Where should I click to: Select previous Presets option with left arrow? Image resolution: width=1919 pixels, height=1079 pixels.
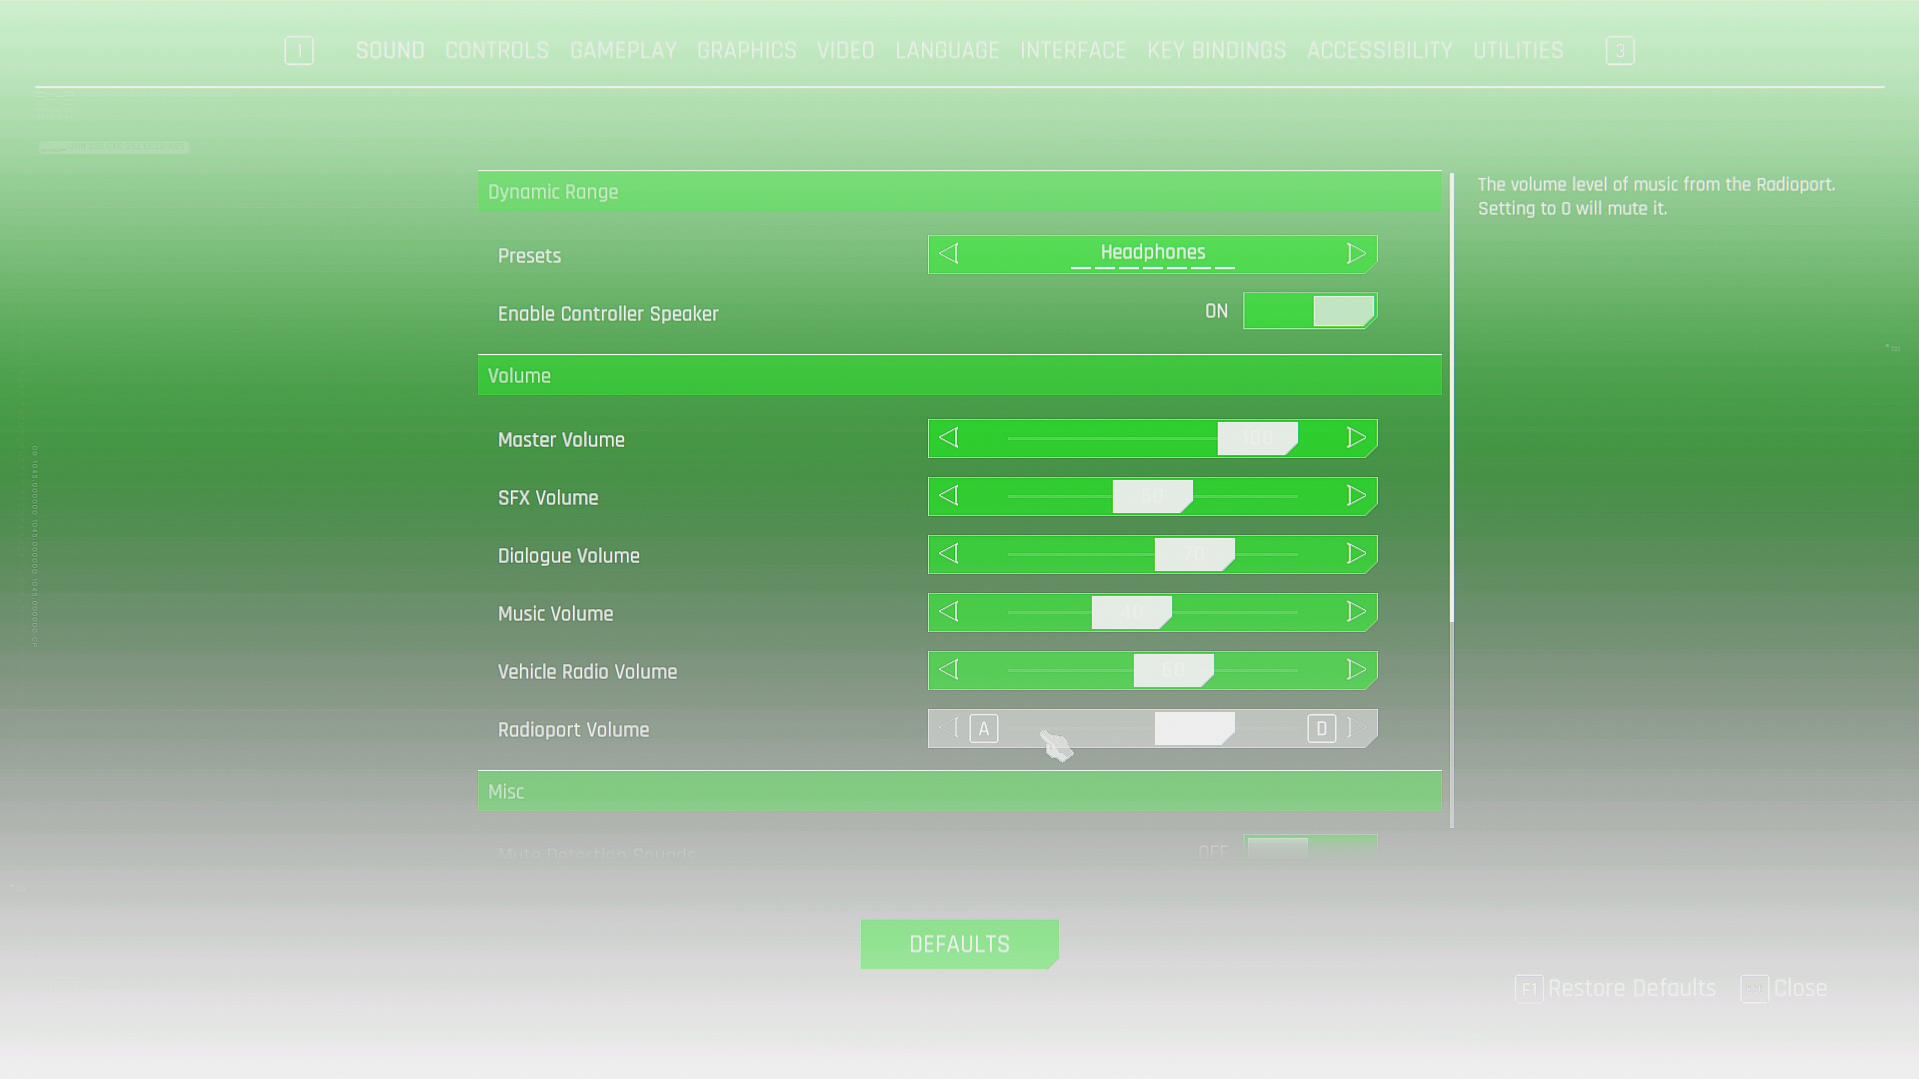coord(949,254)
